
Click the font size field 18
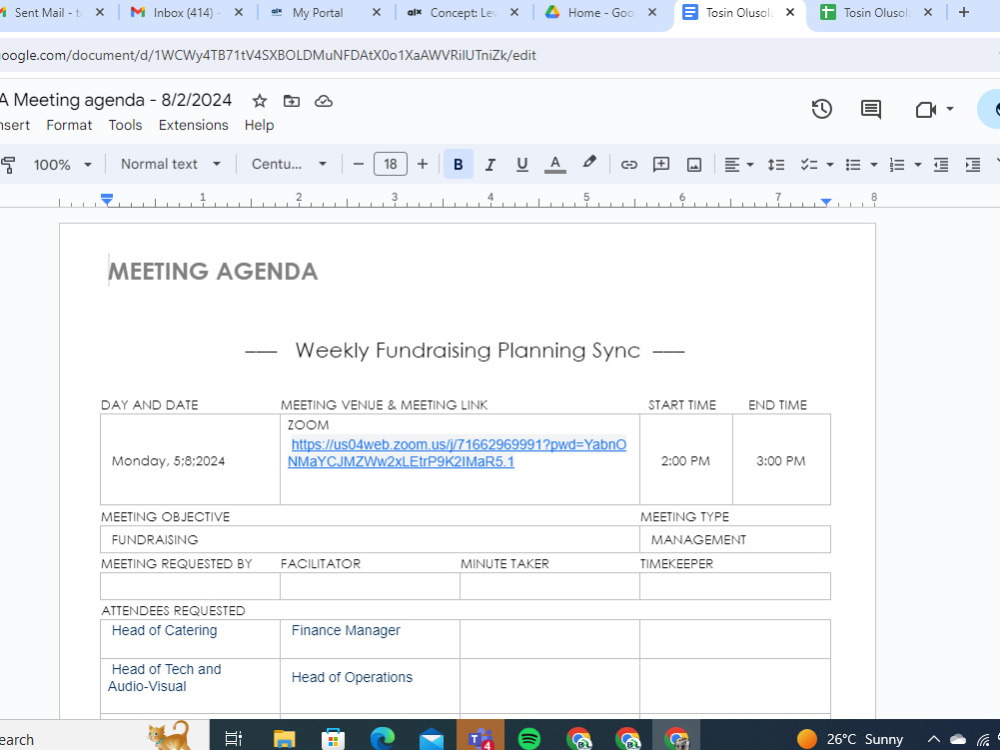pos(390,165)
